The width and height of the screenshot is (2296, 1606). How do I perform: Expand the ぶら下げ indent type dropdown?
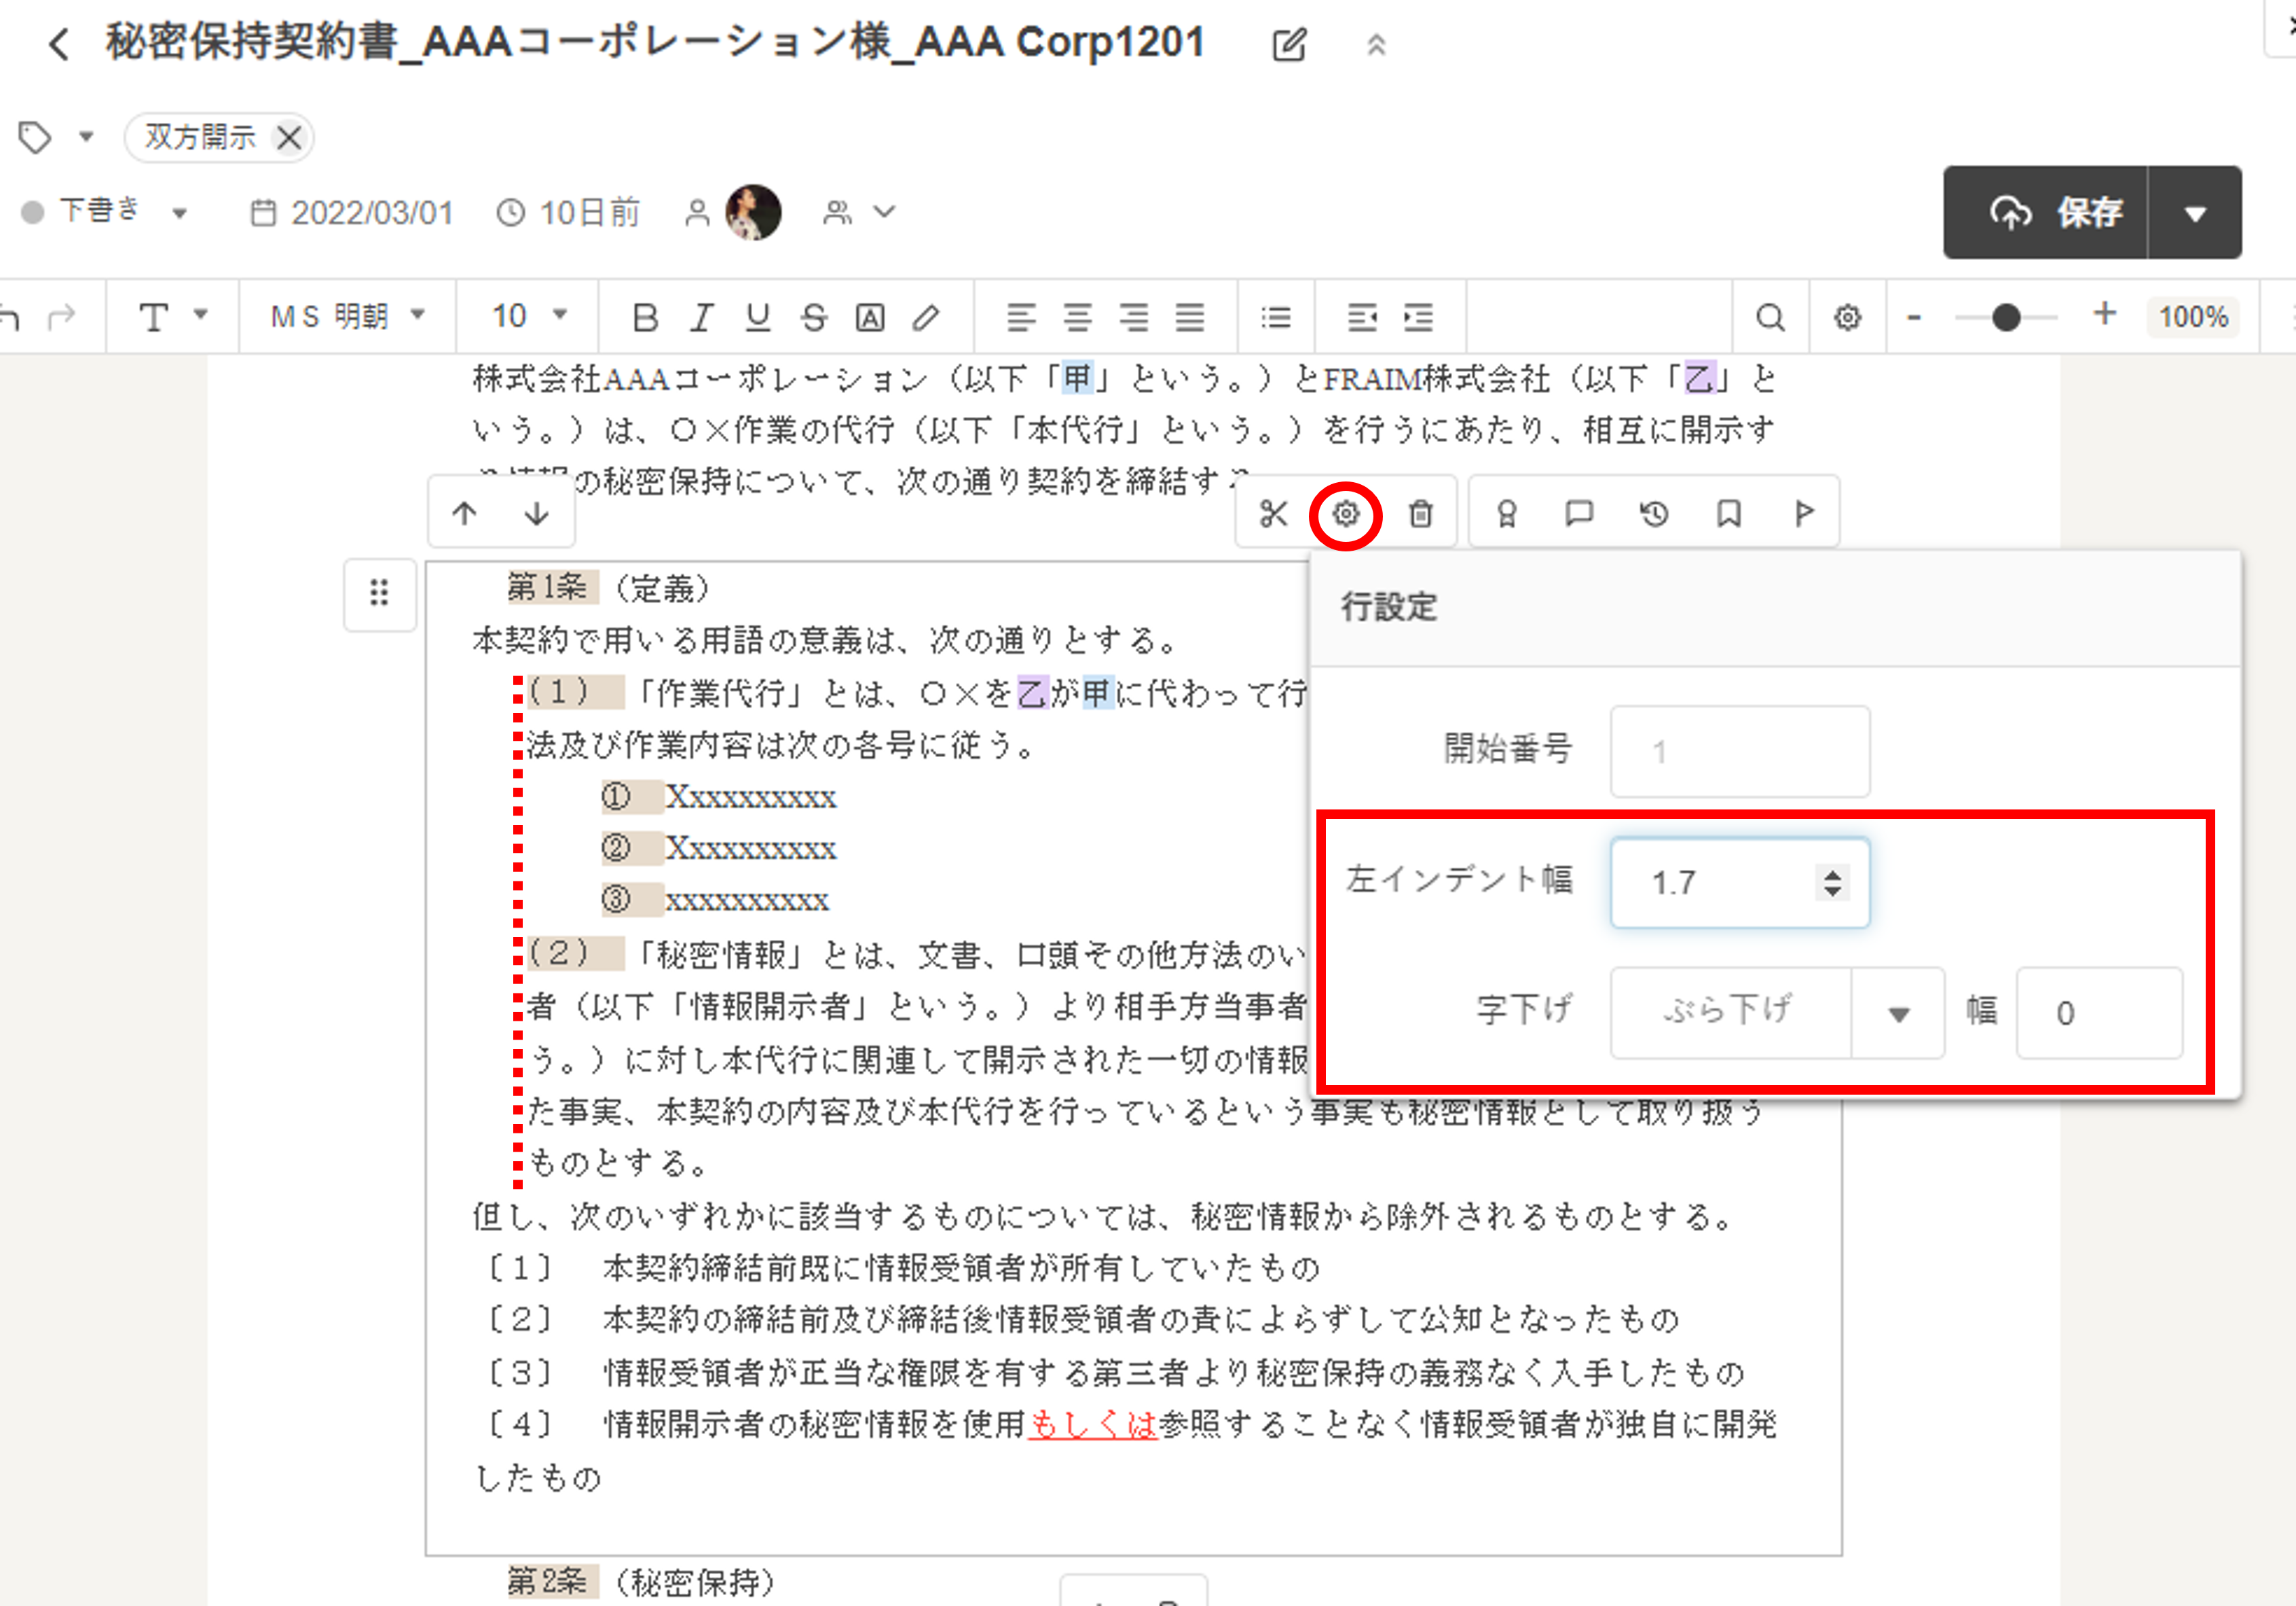[1897, 1014]
